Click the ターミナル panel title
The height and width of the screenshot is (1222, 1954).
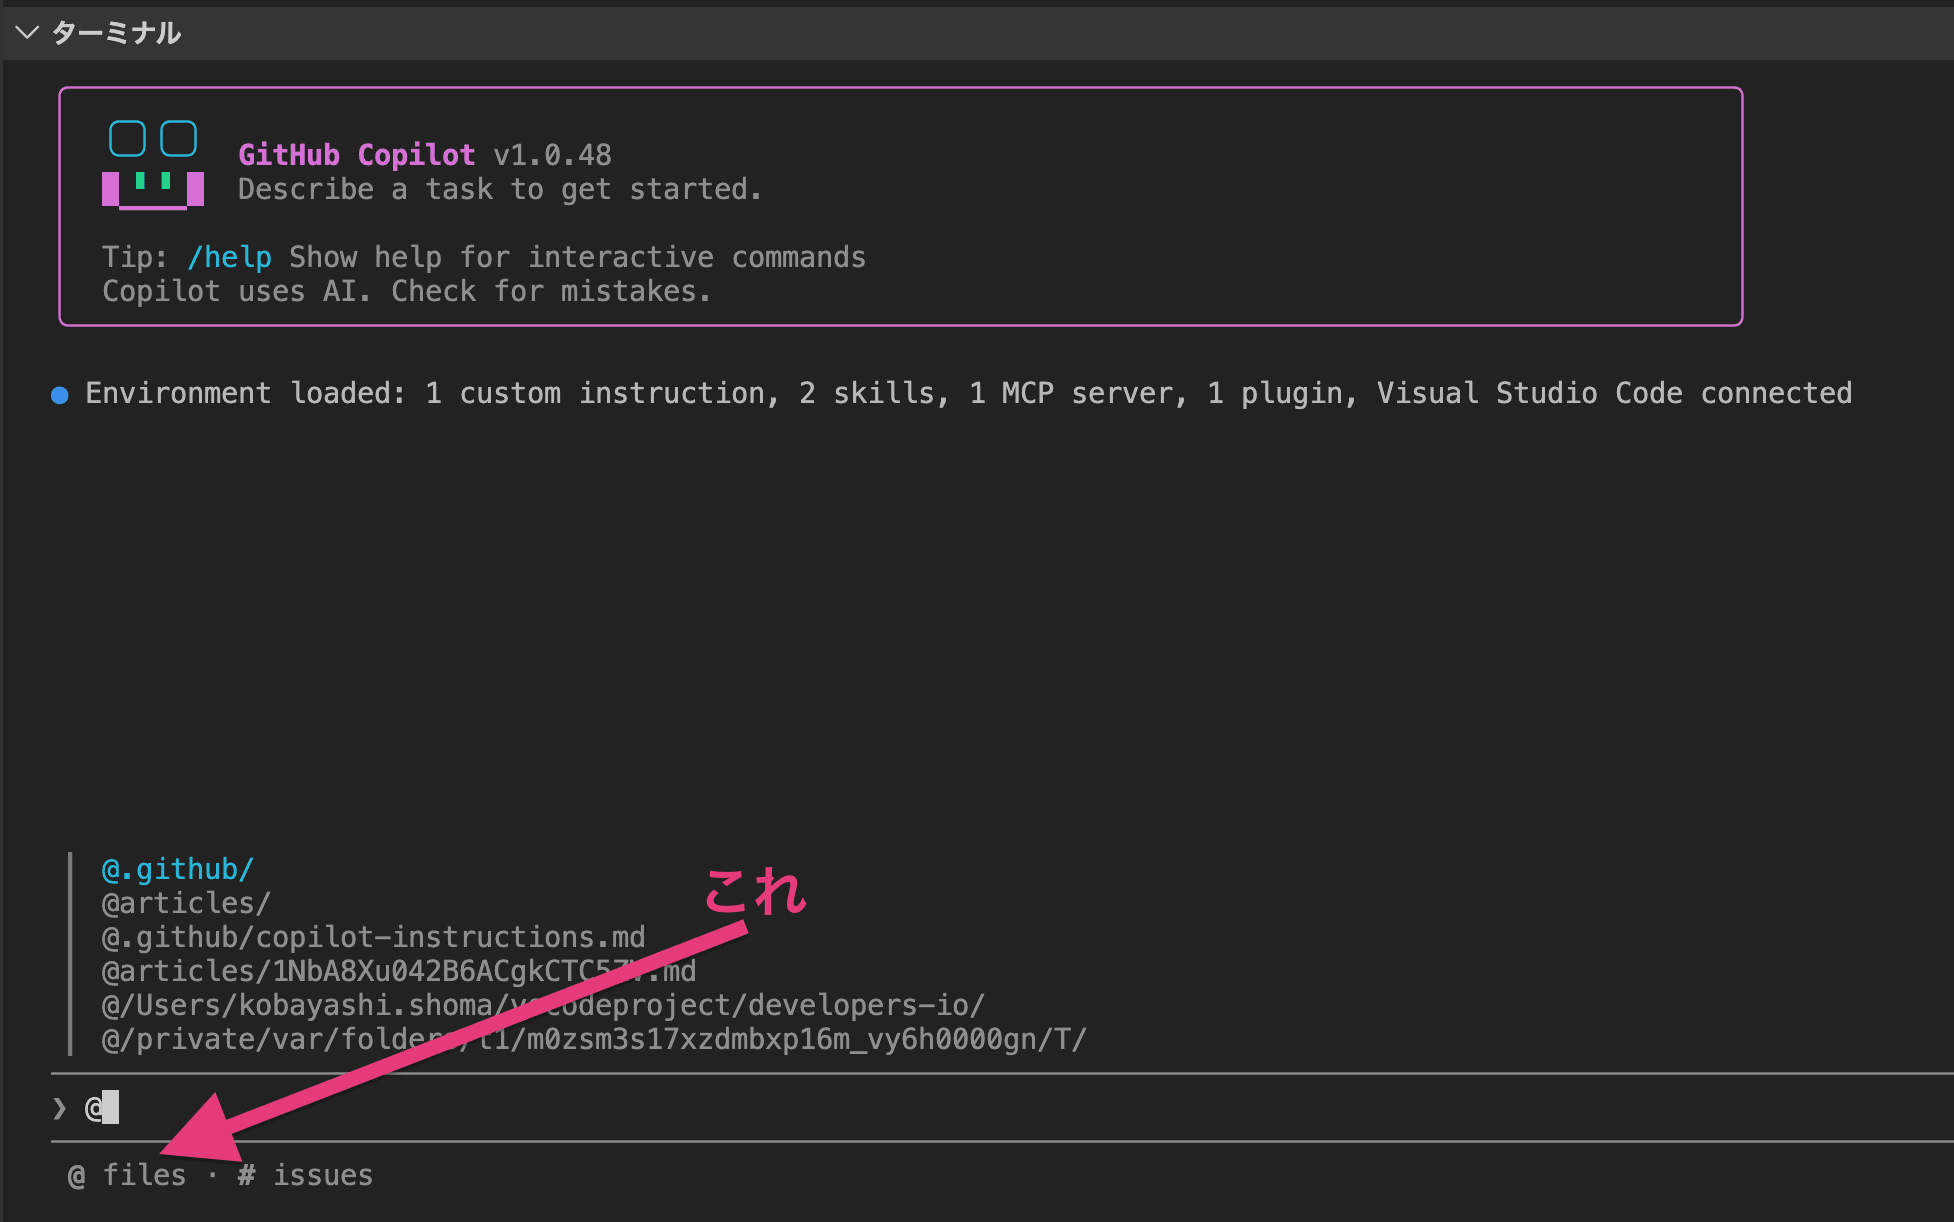pos(116,33)
